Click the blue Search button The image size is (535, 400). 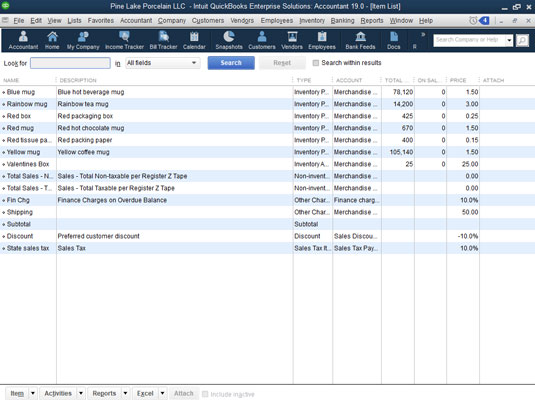(231, 63)
